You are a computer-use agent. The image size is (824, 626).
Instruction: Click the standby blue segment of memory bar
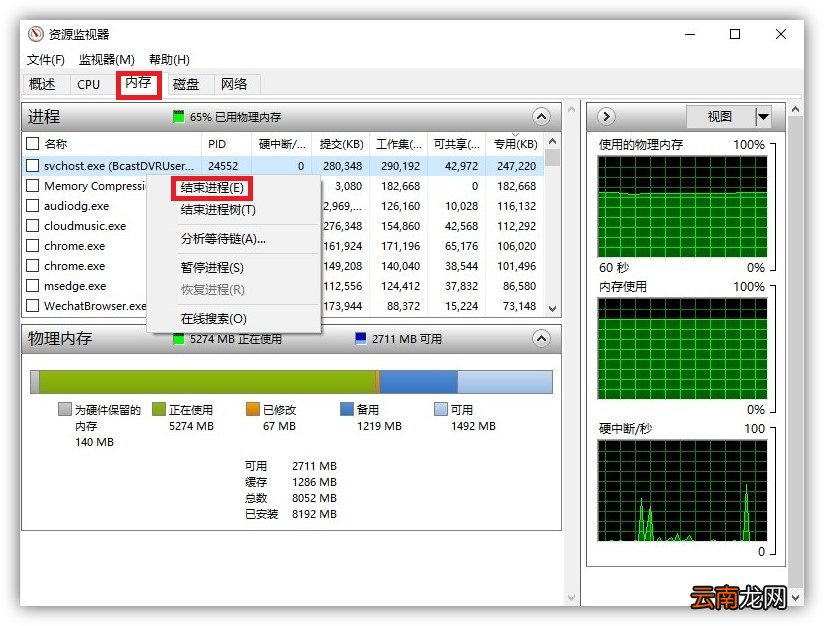click(418, 382)
